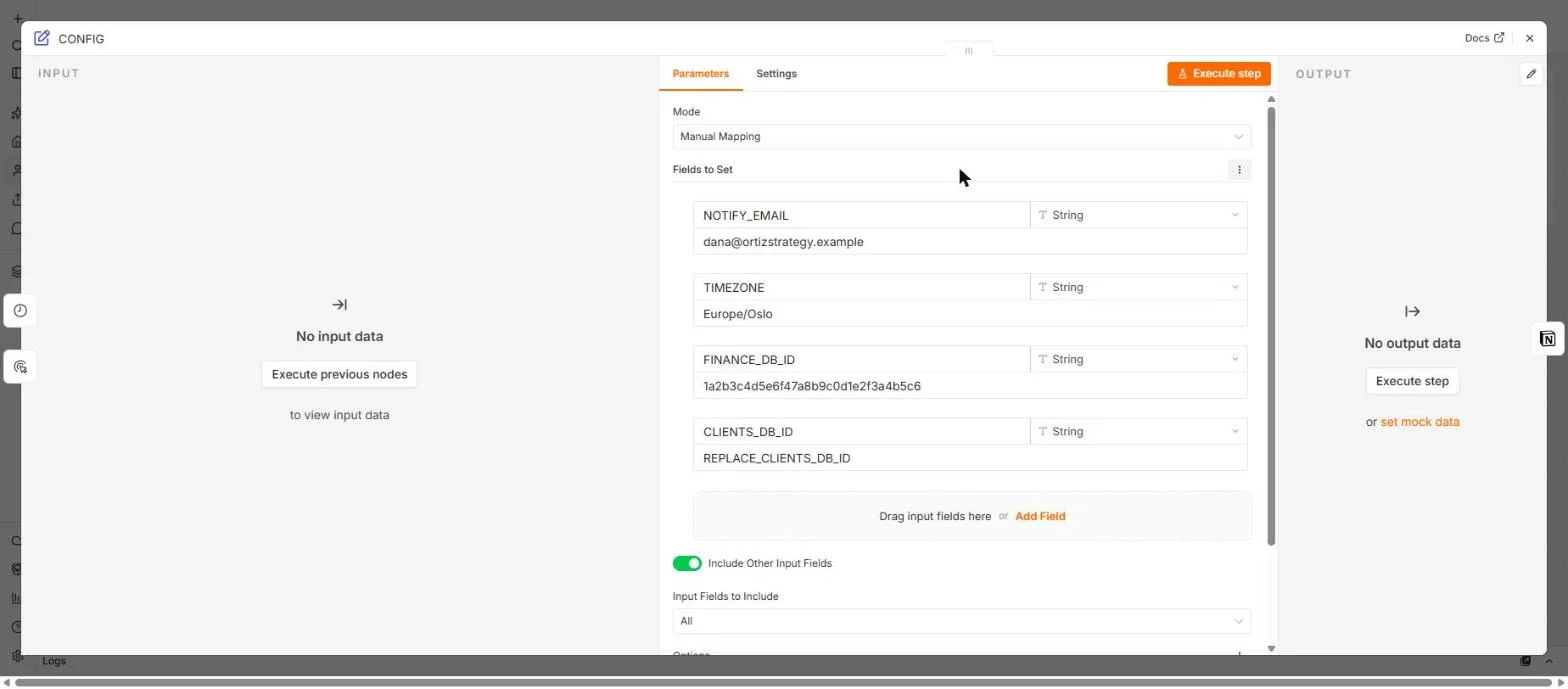The image size is (1568, 689).
Task: Open type dropdown for NOTIFY_EMAIL field
Action: pyautogui.click(x=1138, y=215)
